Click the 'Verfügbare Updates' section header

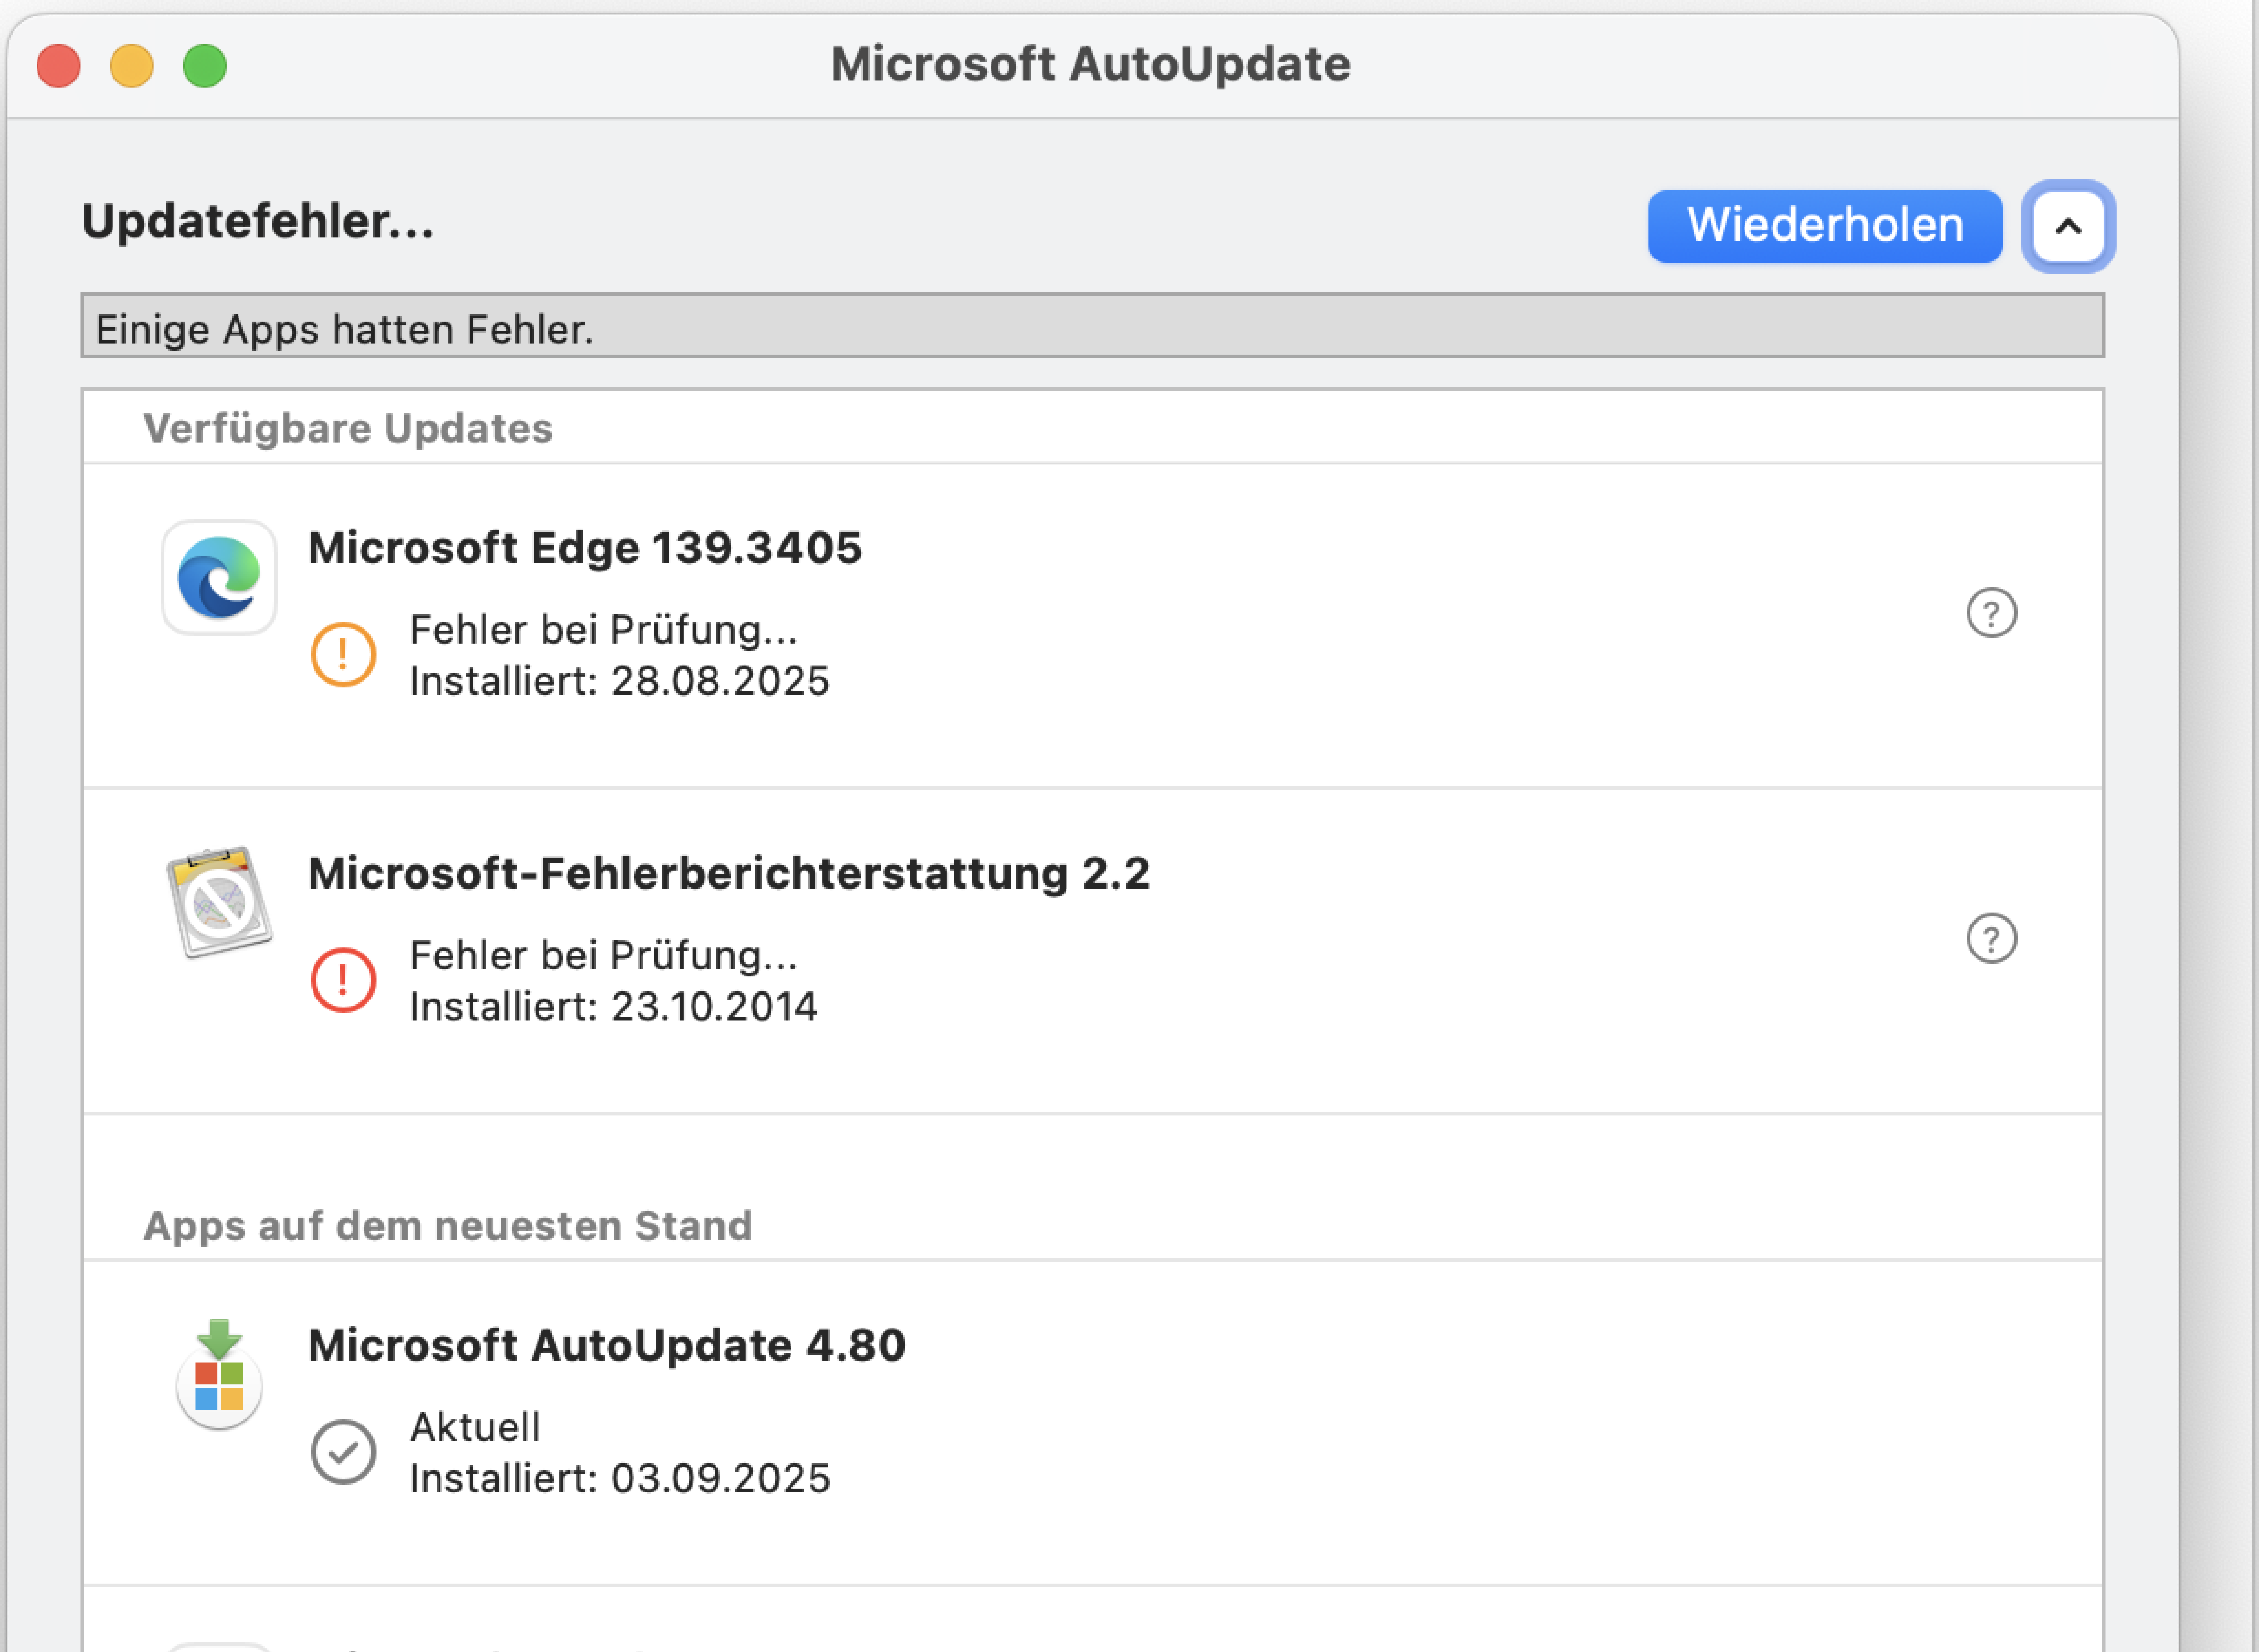coord(348,428)
